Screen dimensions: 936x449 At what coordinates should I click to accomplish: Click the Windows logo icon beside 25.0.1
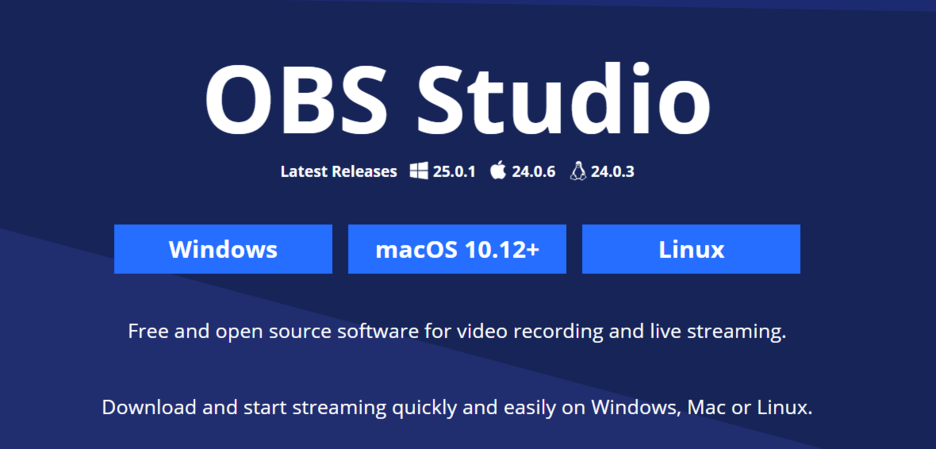click(x=419, y=171)
